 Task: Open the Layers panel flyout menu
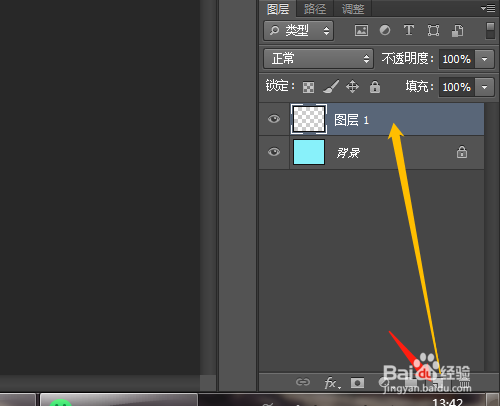[x=488, y=8]
